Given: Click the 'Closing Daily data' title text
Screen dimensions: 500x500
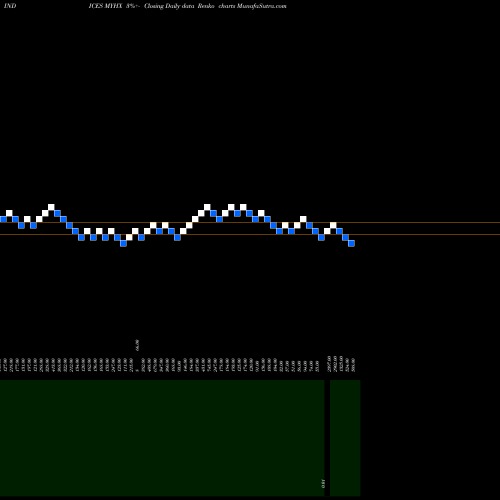Looking at the screenshot, I should pos(169,6).
